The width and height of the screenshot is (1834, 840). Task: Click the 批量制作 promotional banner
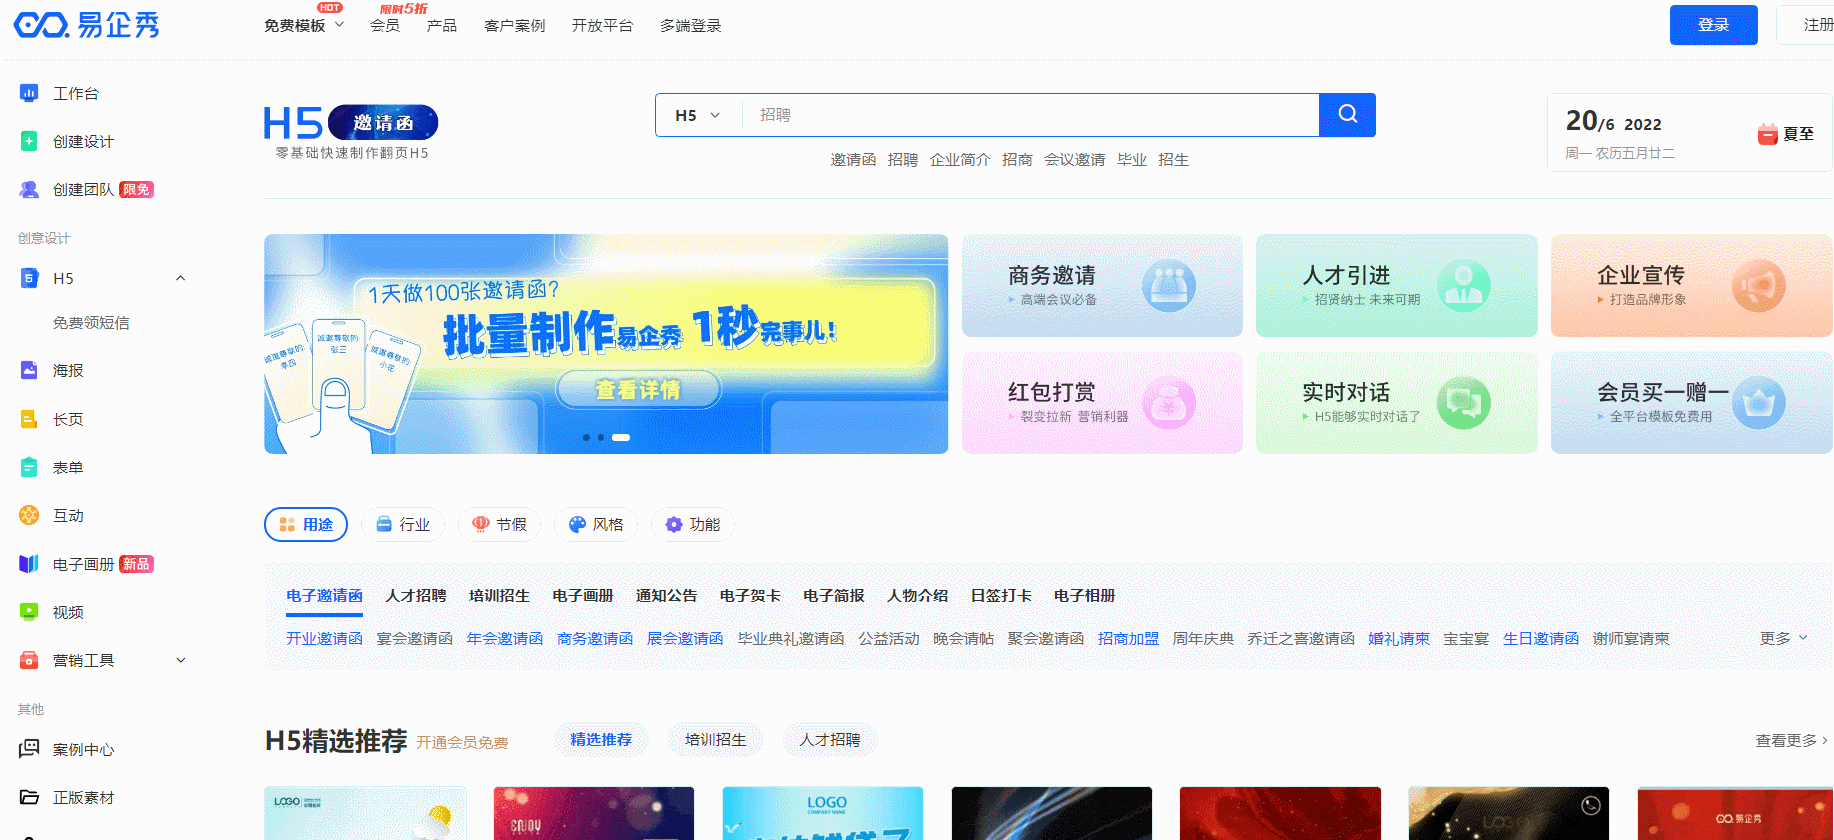pyautogui.click(x=606, y=344)
